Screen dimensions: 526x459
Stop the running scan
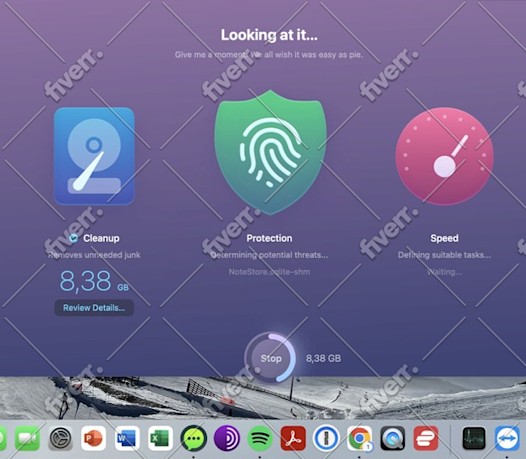271,358
